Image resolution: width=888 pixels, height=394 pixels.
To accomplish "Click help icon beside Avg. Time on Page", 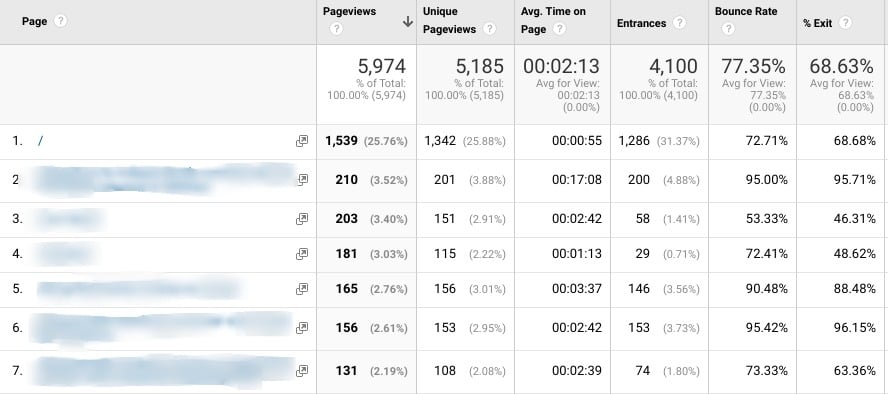I will [560, 29].
